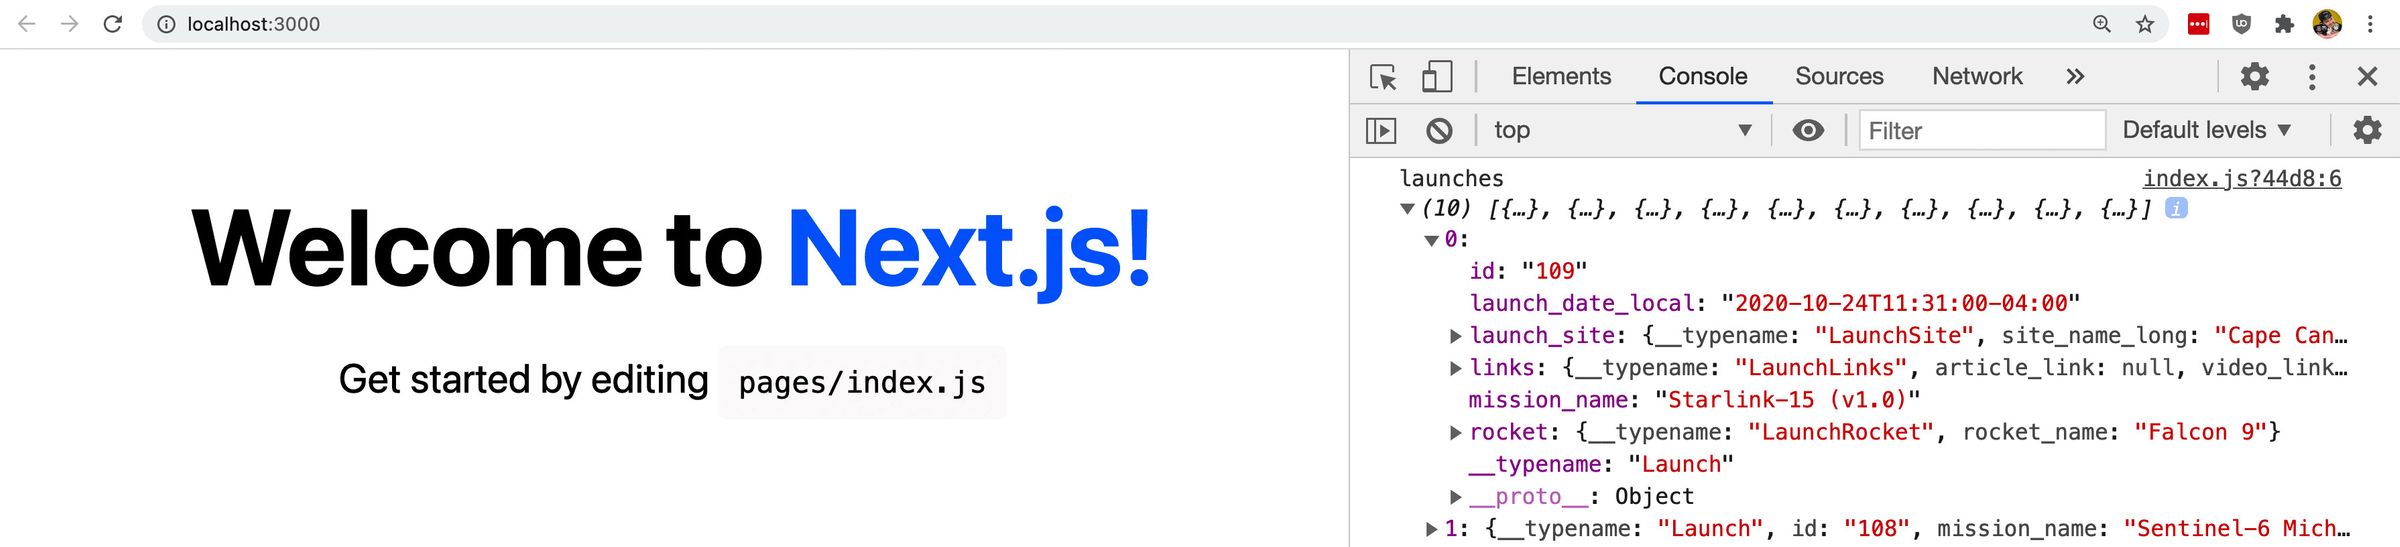The width and height of the screenshot is (2400, 547).
Task: Open the top JavaScript context dropdown
Action: [1623, 130]
